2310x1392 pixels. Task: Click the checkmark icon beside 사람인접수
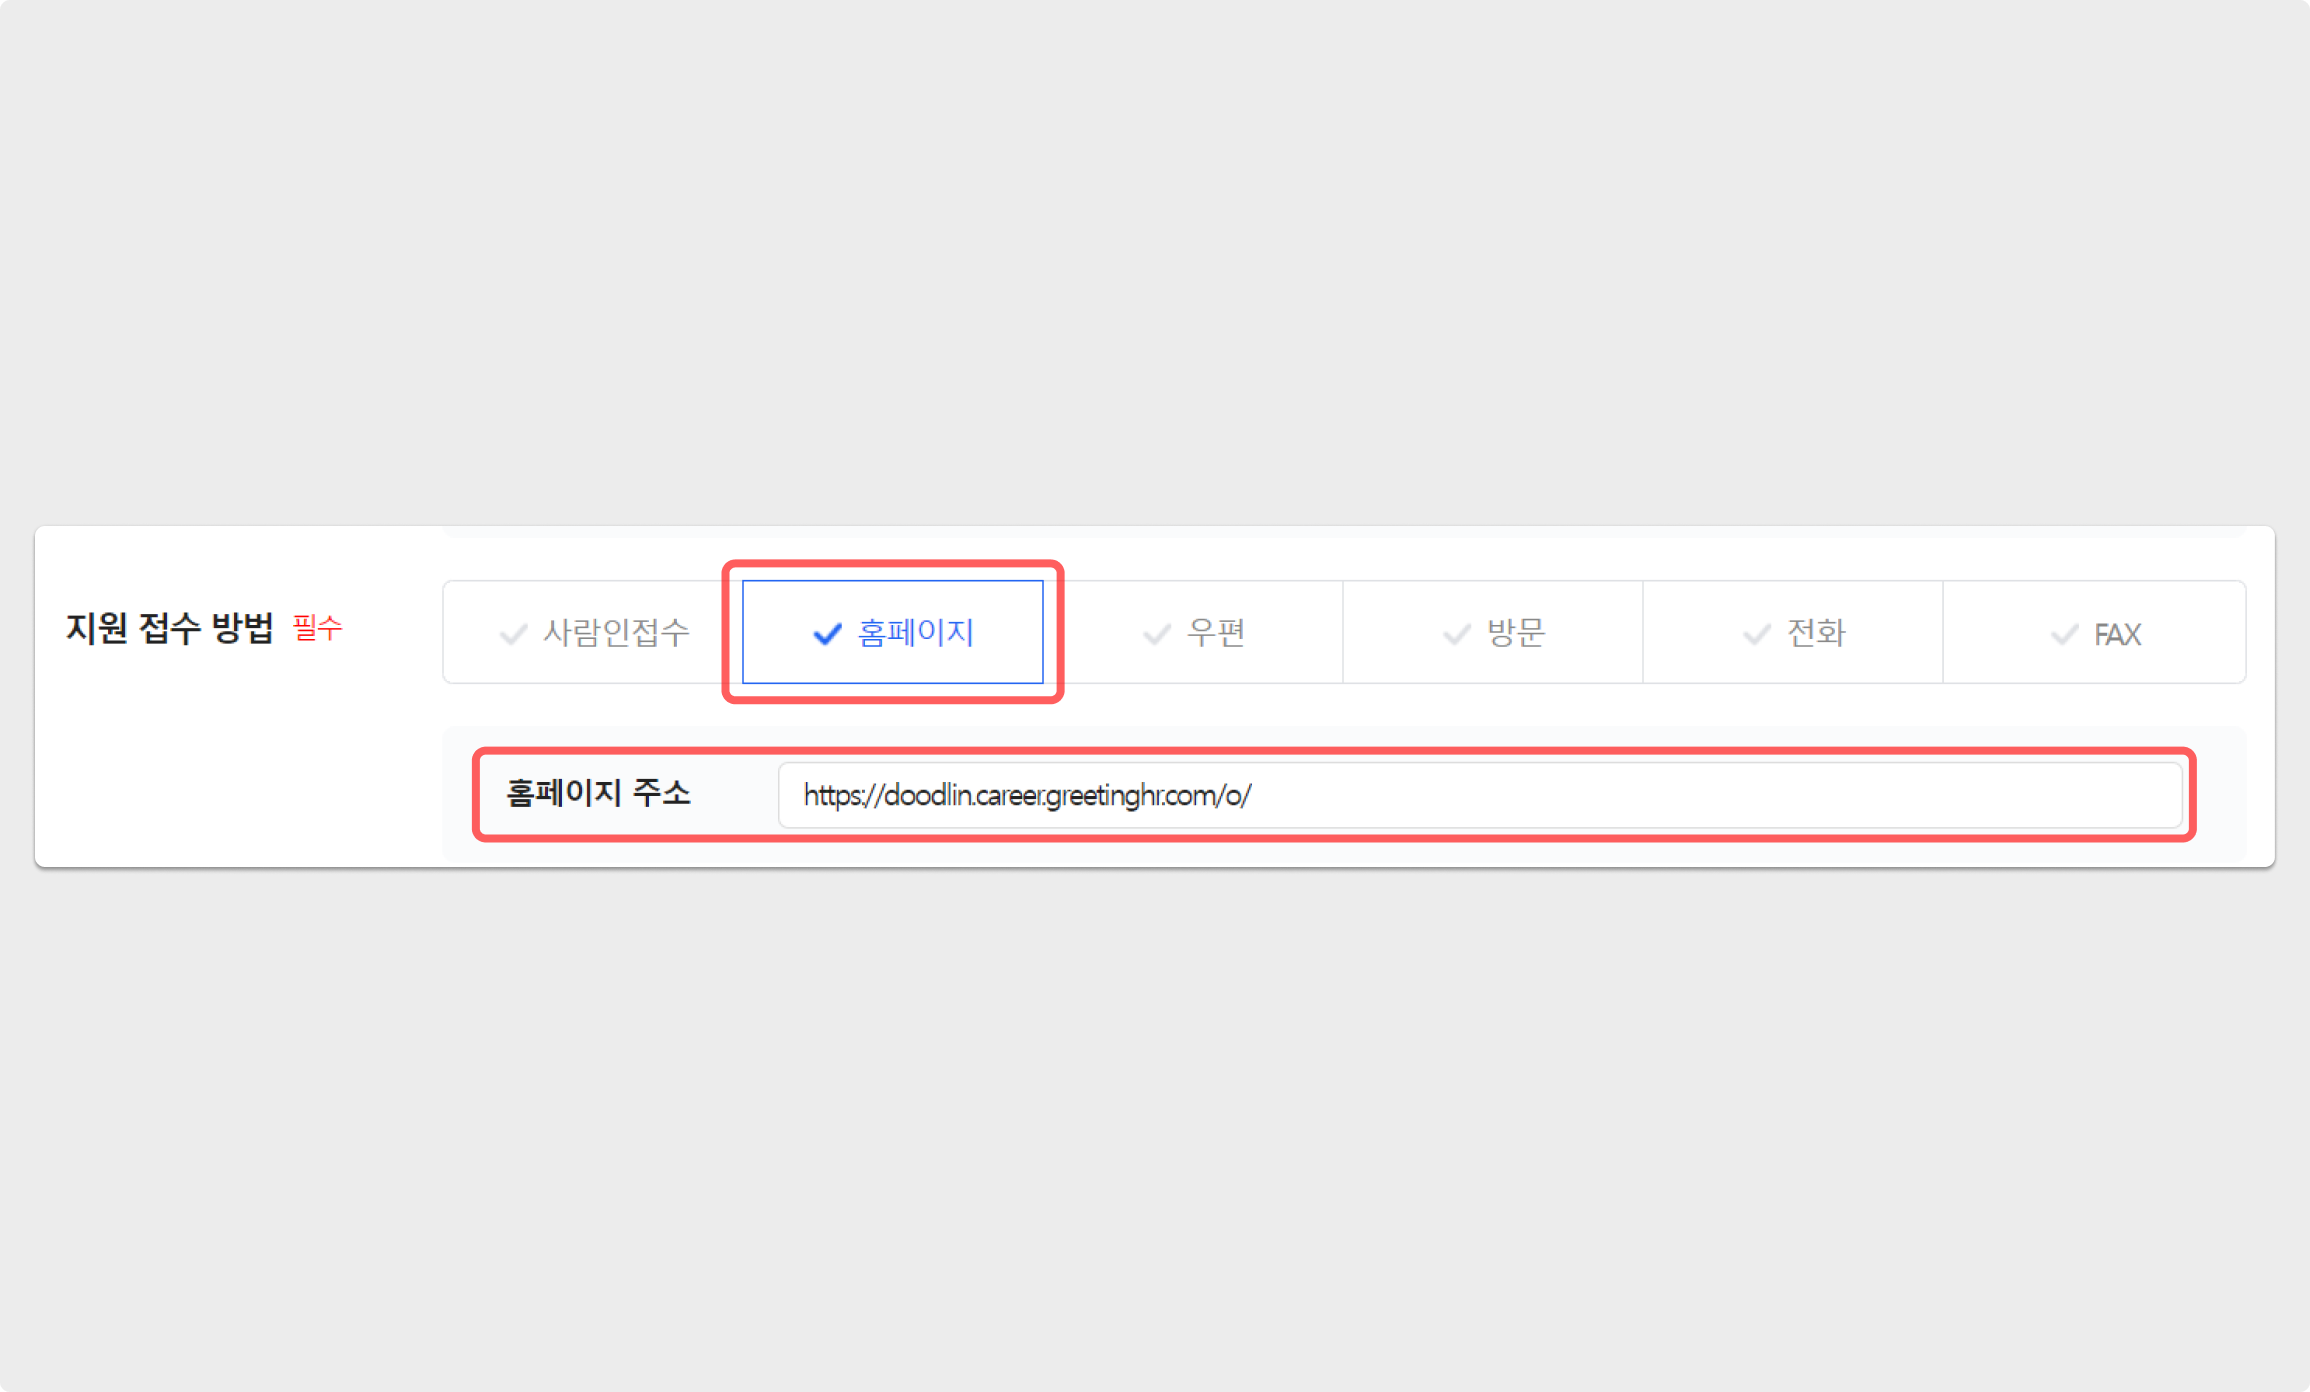pyautogui.click(x=513, y=634)
